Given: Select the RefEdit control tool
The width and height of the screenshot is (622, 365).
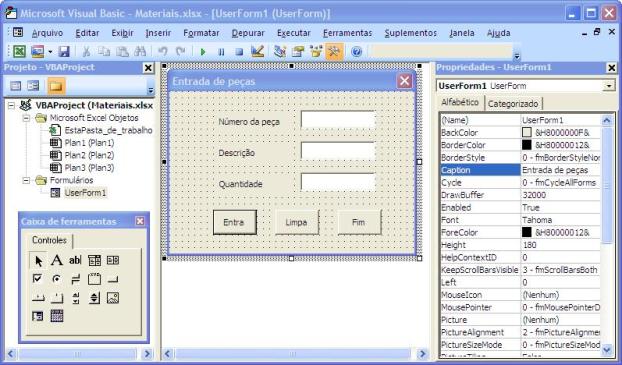Looking at the screenshot, I should 38,316.
